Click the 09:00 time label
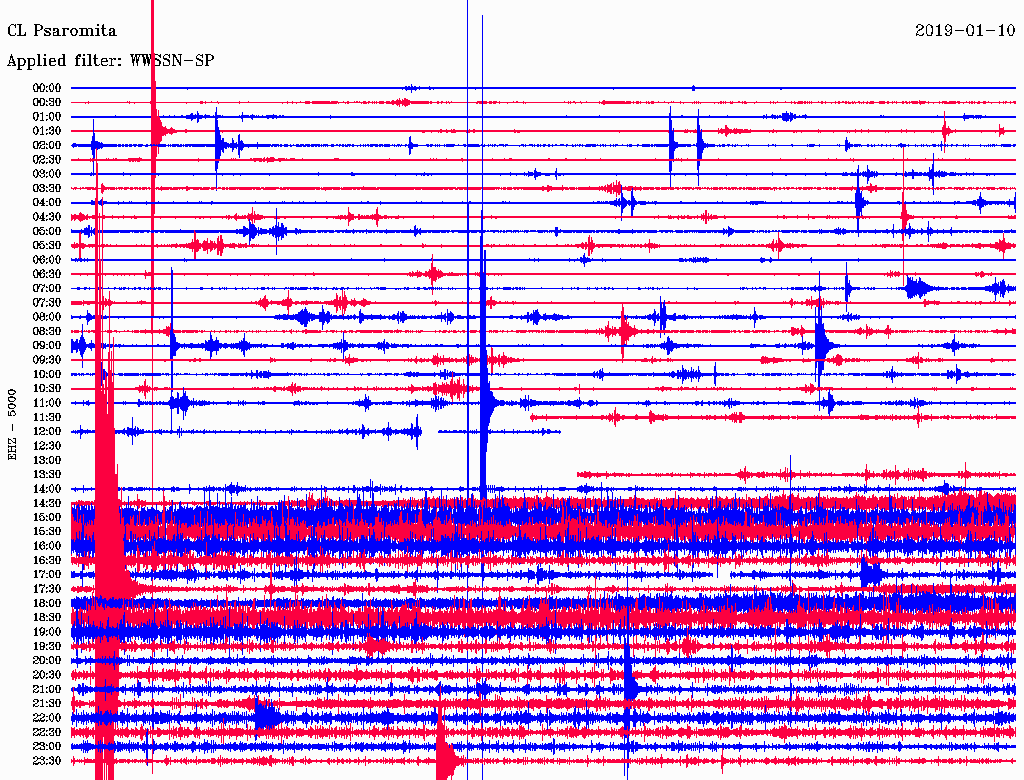Screen dimensions: 1024x780 coord(47,346)
